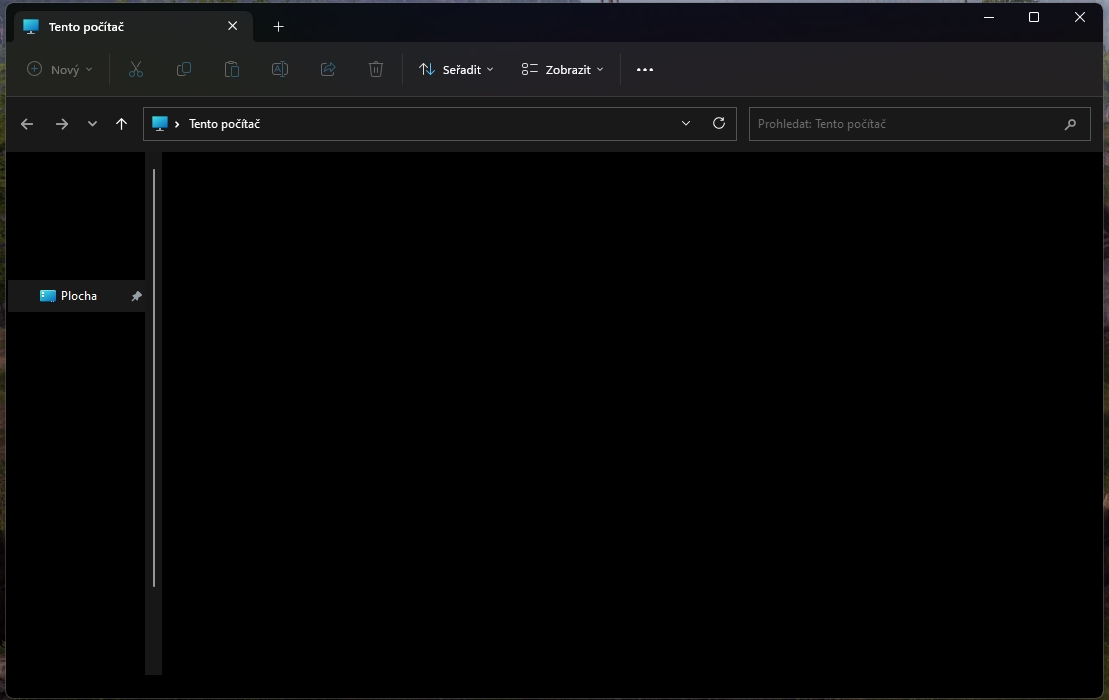Add a new tab with plus button
The height and width of the screenshot is (700, 1109).
(279, 27)
